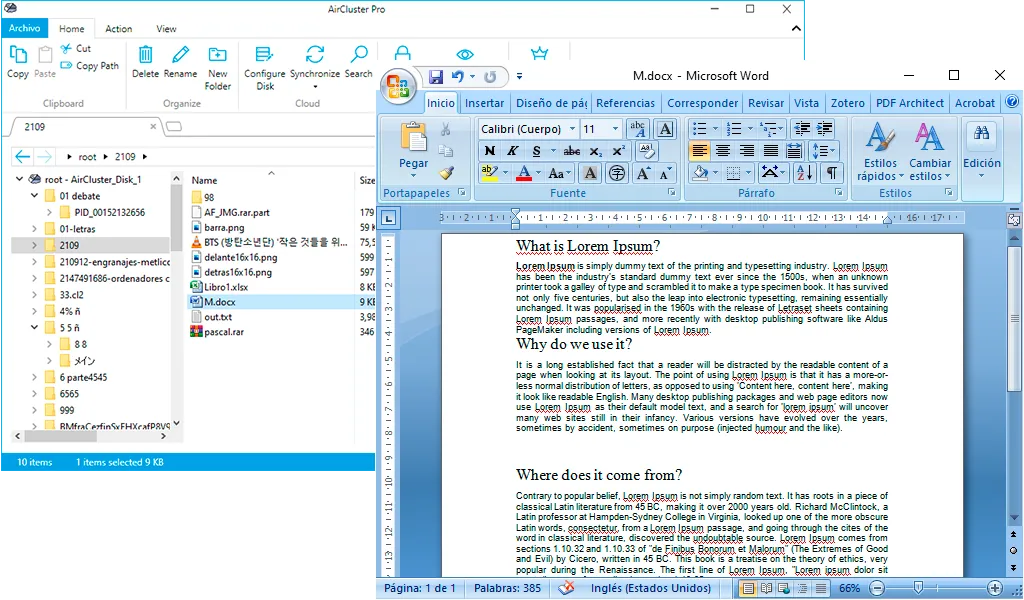Click the subscript X₂ icon
Screen dimensions: 1024x600
[596, 151]
